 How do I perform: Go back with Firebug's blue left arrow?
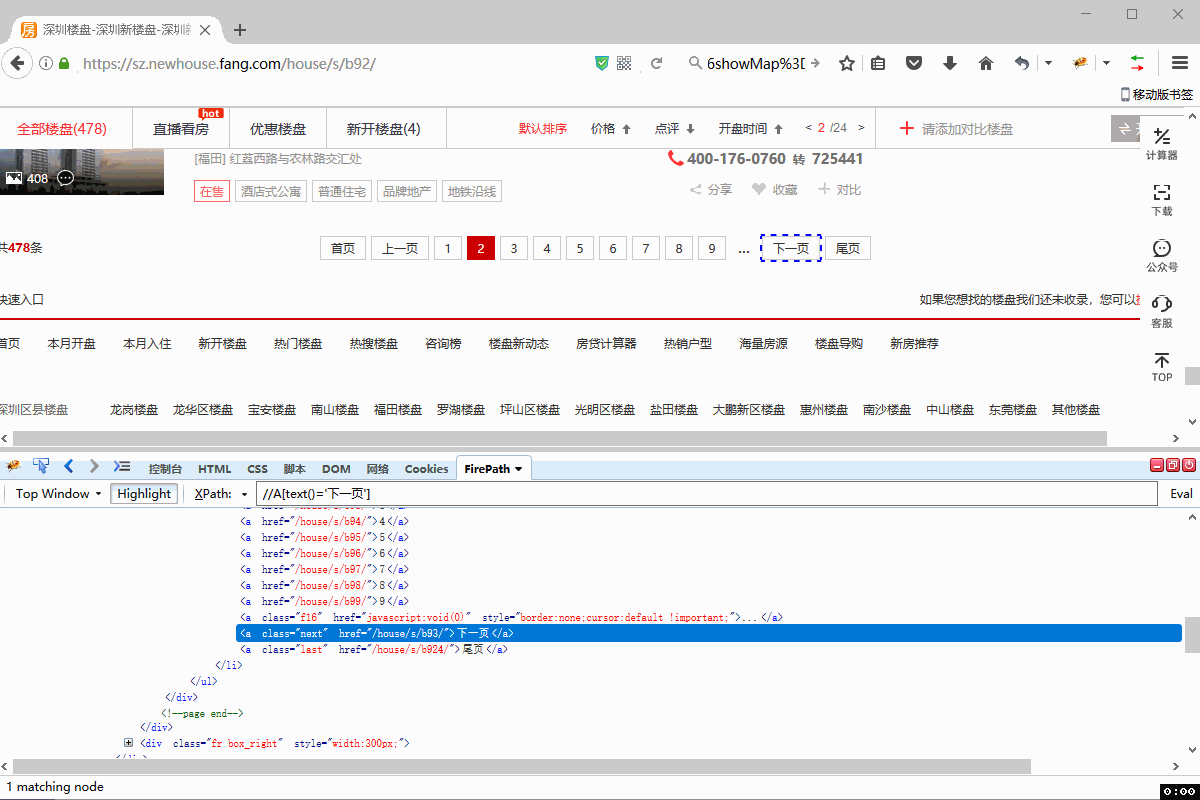pos(69,466)
